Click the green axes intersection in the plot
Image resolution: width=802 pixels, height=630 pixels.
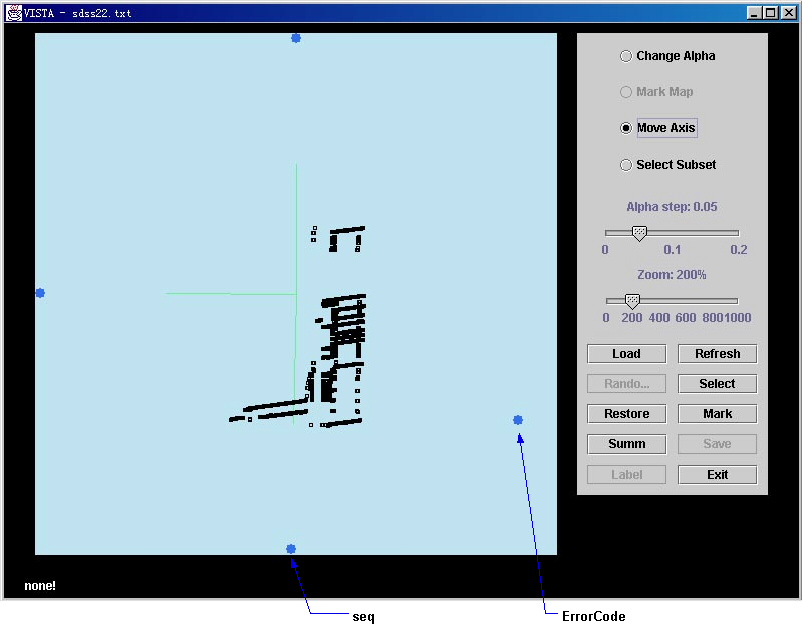tap(296, 294)
